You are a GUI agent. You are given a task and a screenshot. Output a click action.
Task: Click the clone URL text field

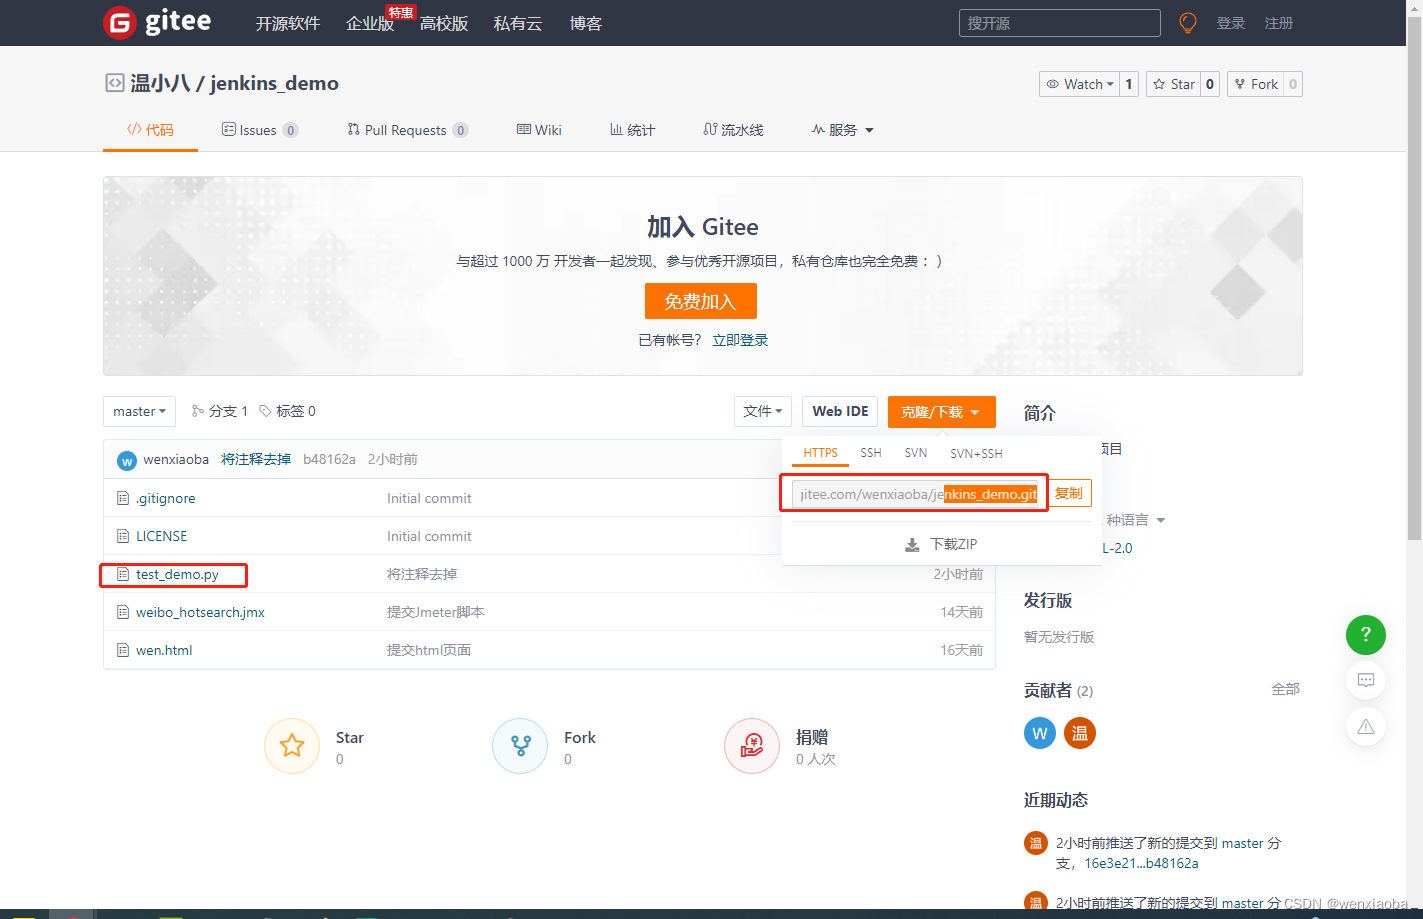coord(917,494)
